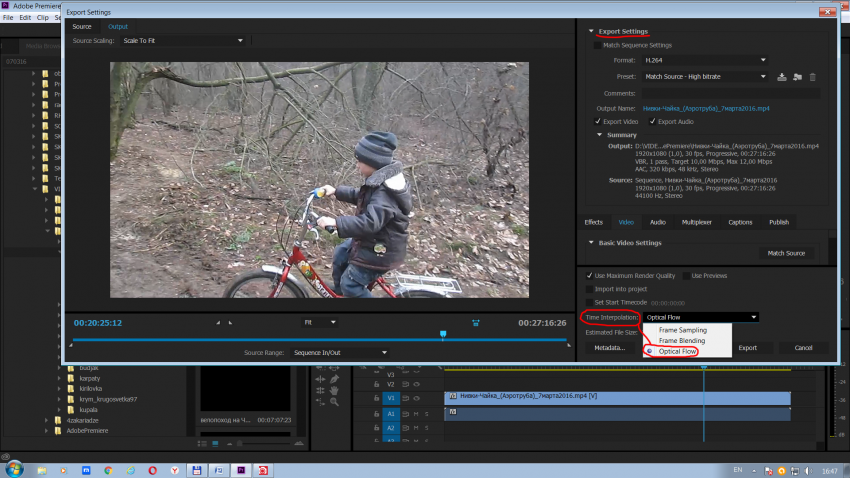850x478 pixels.
Task: Click the Adobe Premiere taskbar icon
Action: coord(241,470)
